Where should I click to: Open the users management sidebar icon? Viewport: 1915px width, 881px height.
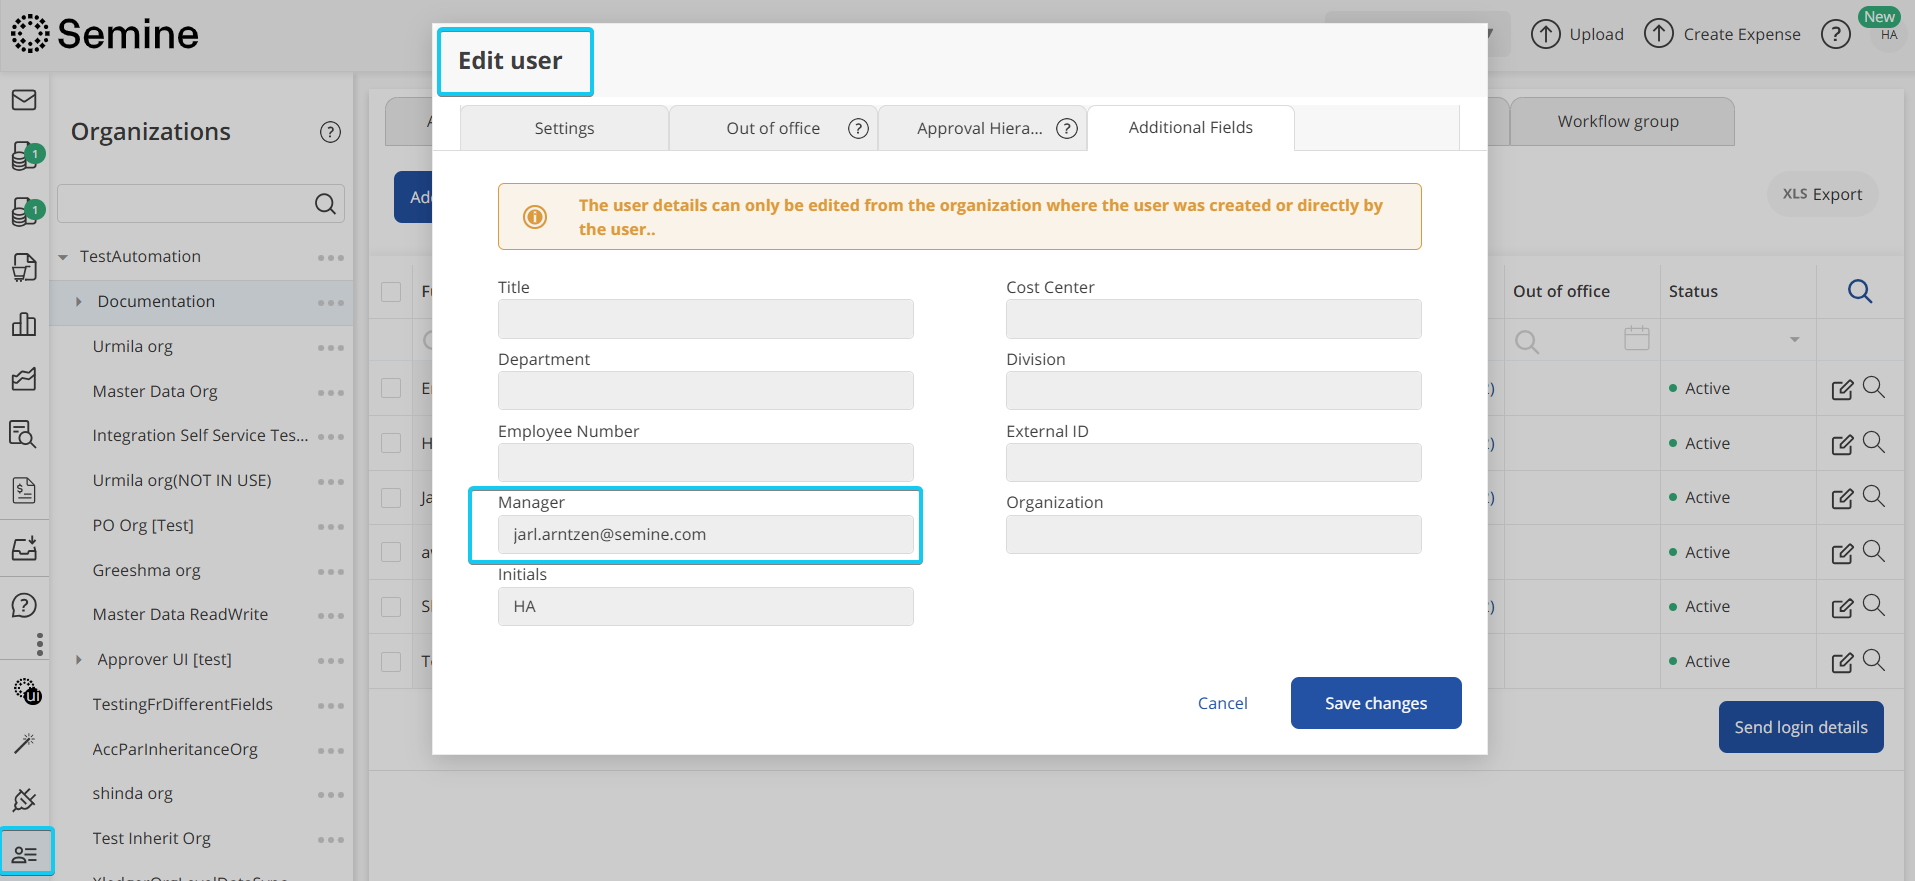pyautogui.click(x=25, y=854)
